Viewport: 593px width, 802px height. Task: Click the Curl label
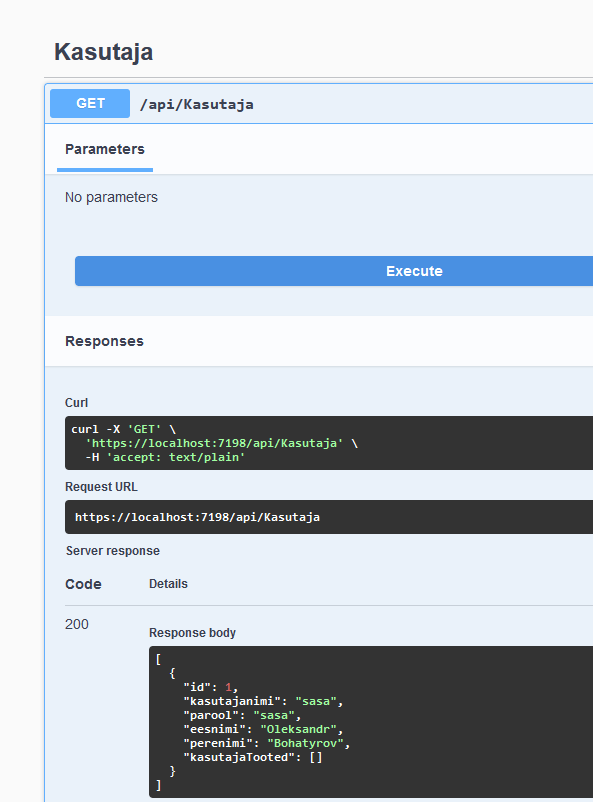(76, 403)
